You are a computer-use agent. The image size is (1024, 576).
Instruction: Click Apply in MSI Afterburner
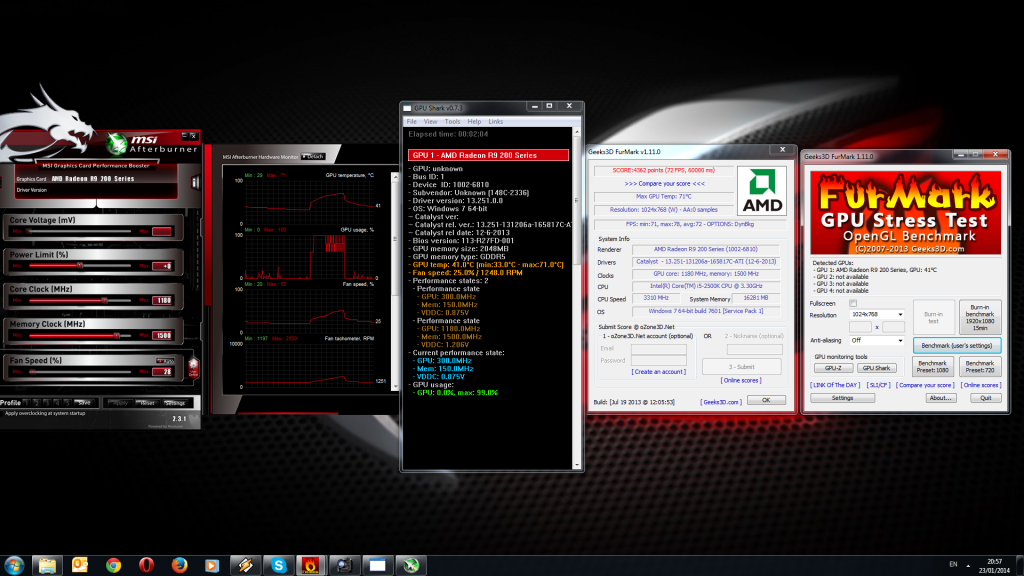pyautogui.click(x=120, y=403)
